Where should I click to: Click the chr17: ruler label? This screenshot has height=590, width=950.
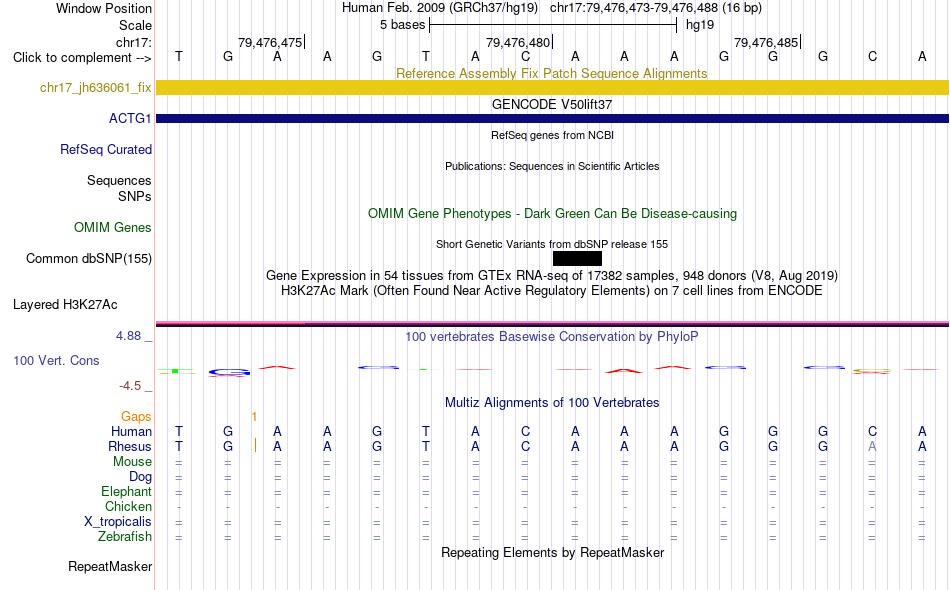click(133, 42)
